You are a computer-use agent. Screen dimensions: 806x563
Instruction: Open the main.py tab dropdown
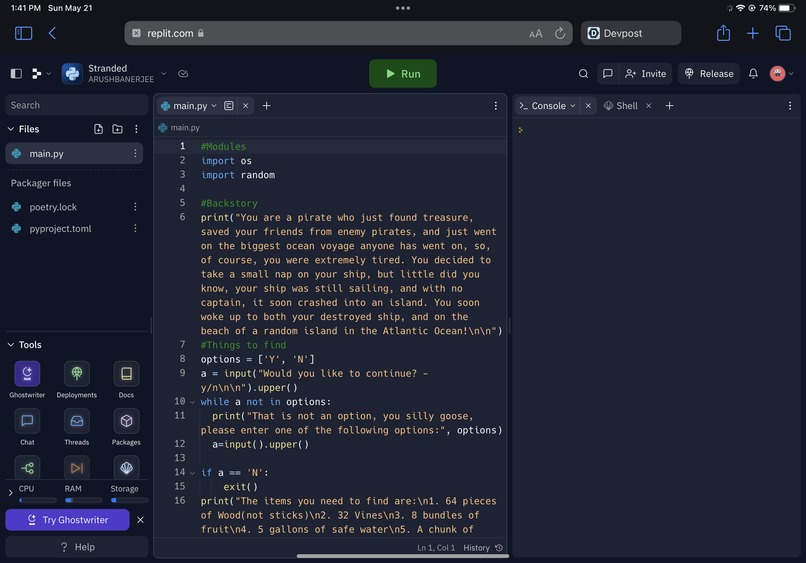(214, 105)
